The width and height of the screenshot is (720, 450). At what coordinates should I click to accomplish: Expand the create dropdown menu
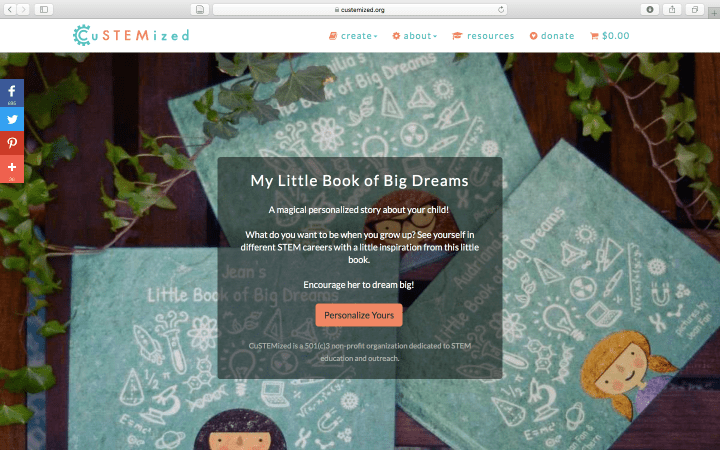(353, 36)
